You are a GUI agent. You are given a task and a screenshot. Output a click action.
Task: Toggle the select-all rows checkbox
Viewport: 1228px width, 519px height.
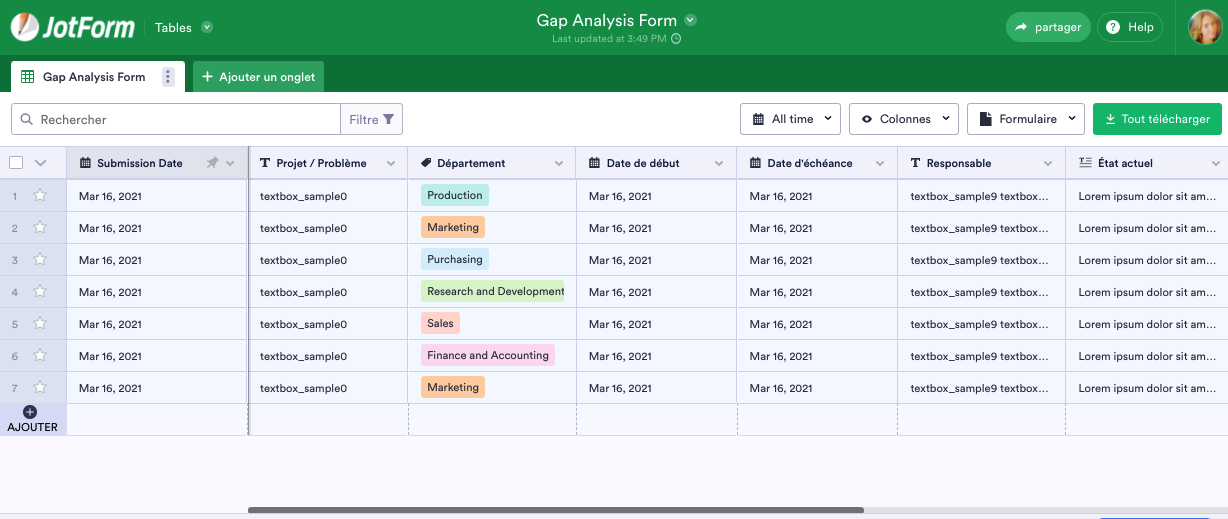[x=16, y=163]
